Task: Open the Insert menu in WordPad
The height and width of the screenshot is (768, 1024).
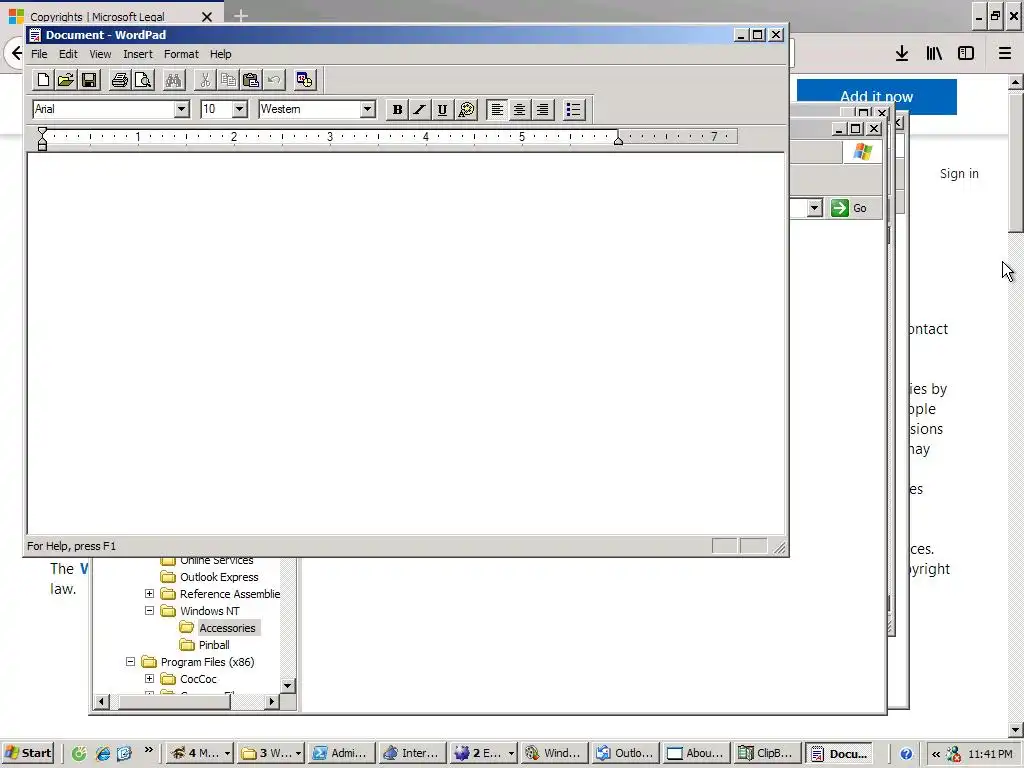Action: pyautogui.click(x=138, y=54)
